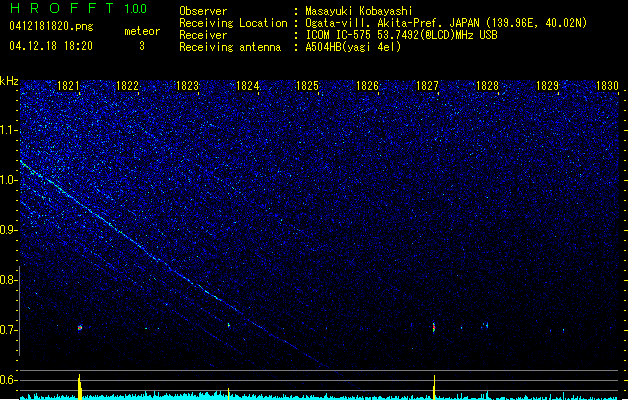Click the bright meteor echo near 1827
The image size is (629, 400).
pos(434,327)
